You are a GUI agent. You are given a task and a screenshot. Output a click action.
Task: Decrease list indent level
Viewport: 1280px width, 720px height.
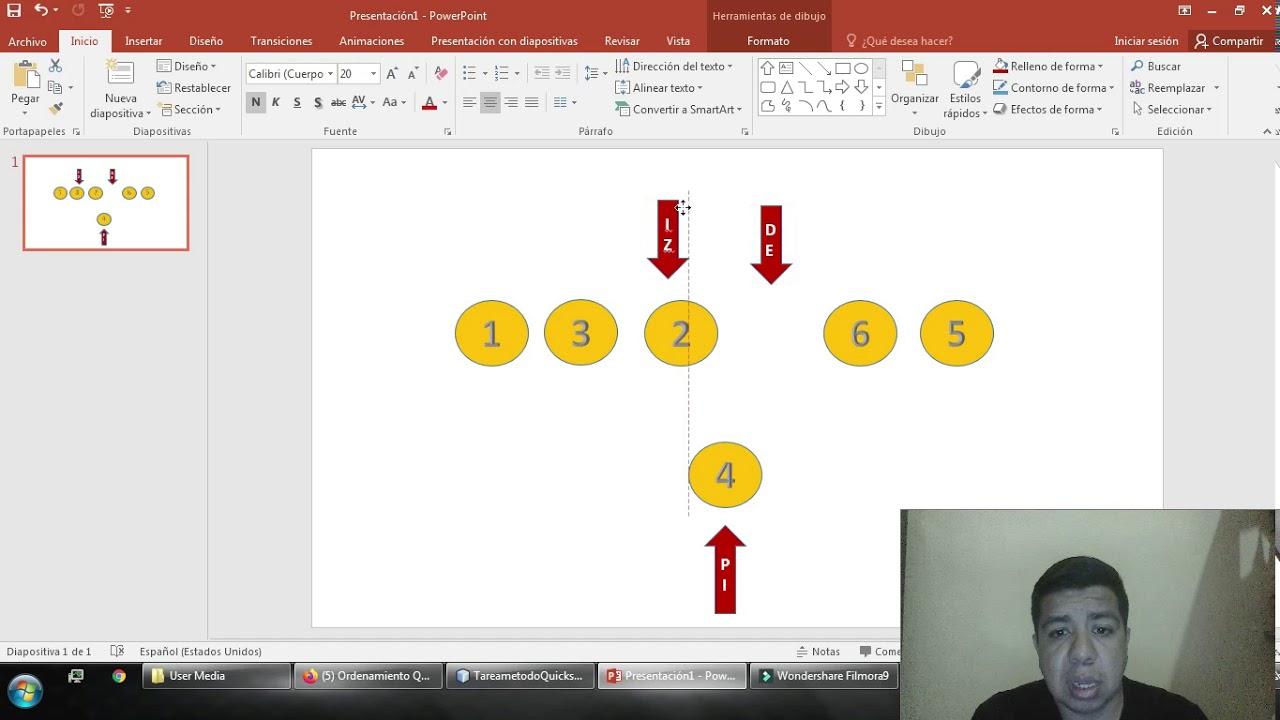[541, 74]
